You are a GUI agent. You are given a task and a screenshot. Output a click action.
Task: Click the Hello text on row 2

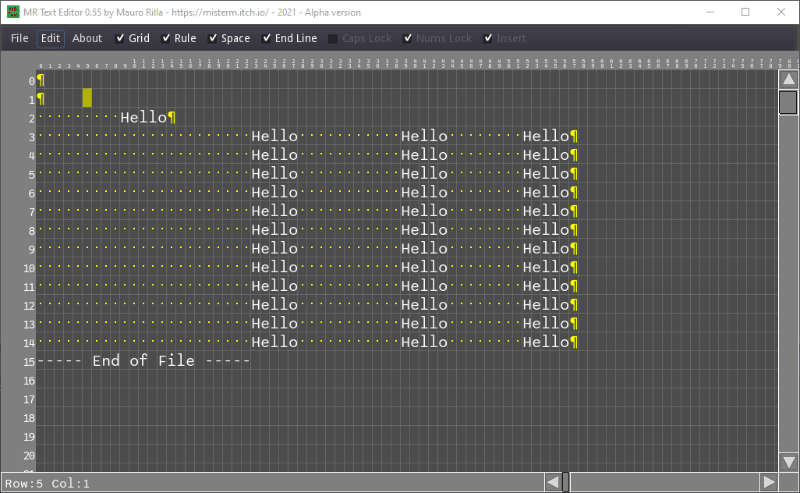point(143,118)
